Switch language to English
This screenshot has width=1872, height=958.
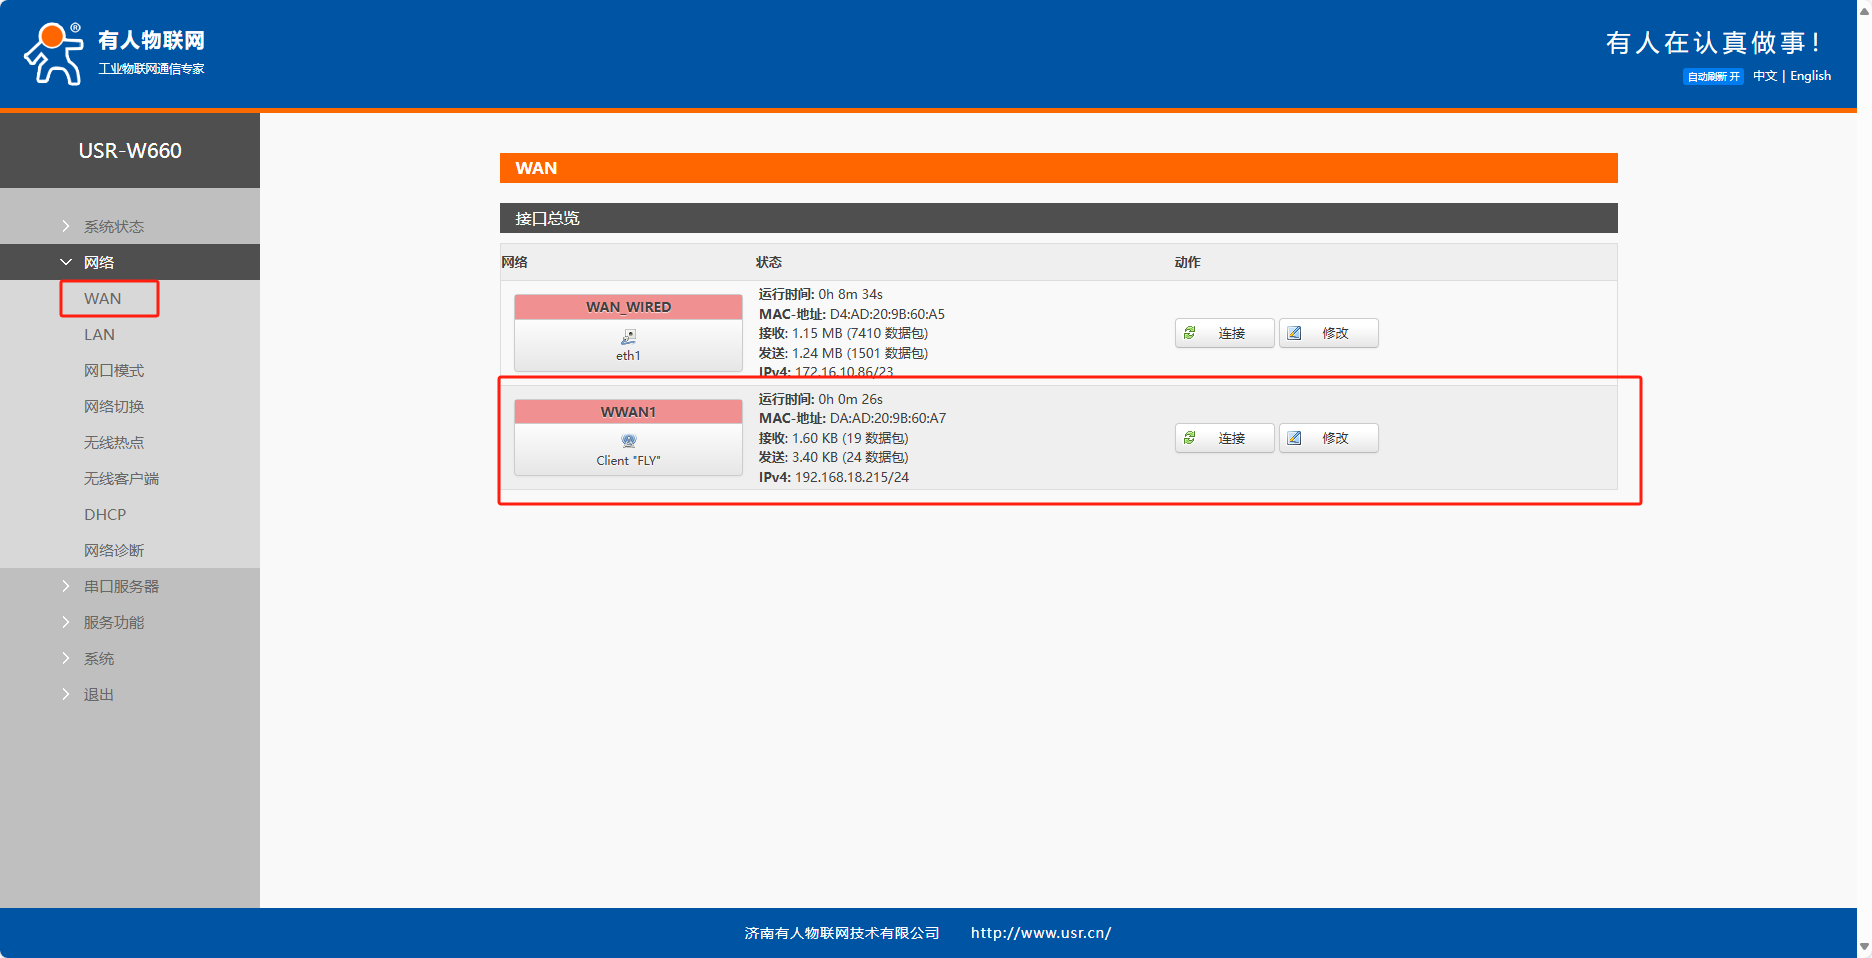(1810, 76)
